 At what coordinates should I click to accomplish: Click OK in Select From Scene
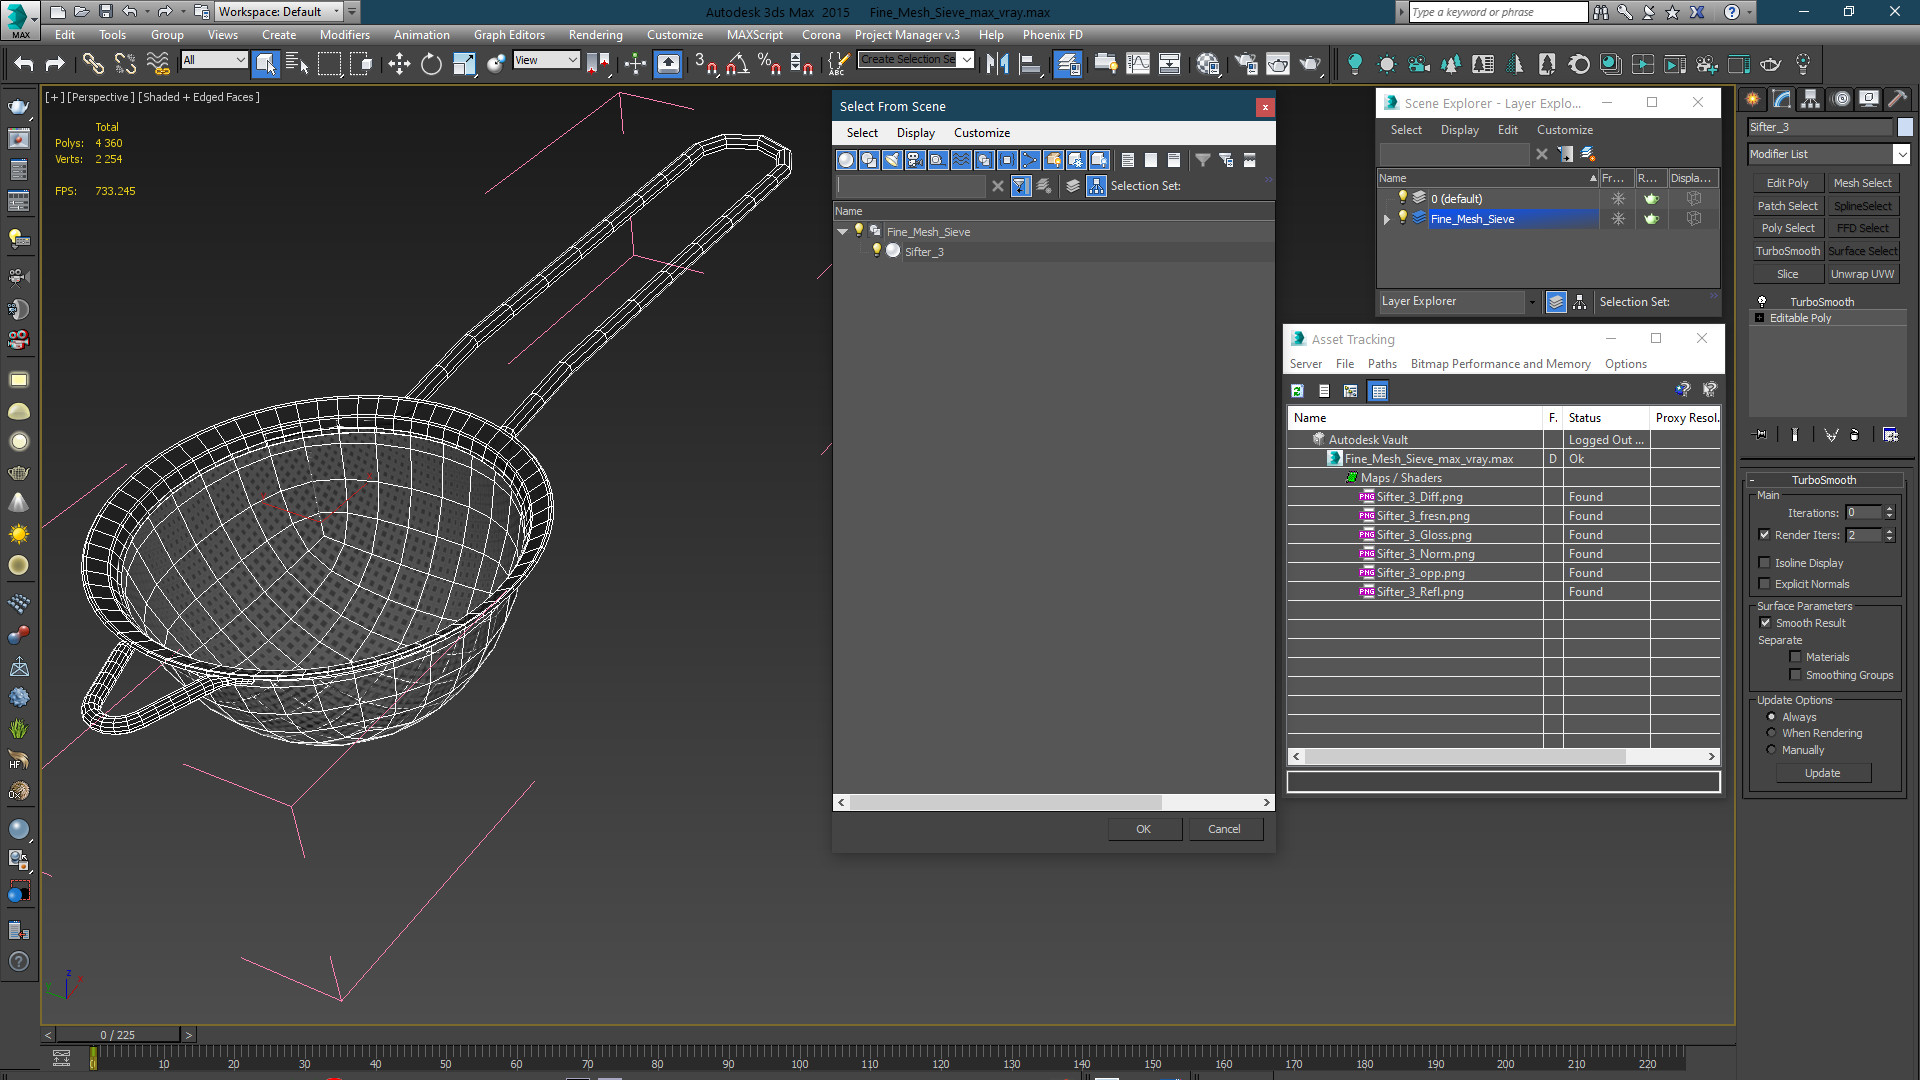click(1144, 829)
